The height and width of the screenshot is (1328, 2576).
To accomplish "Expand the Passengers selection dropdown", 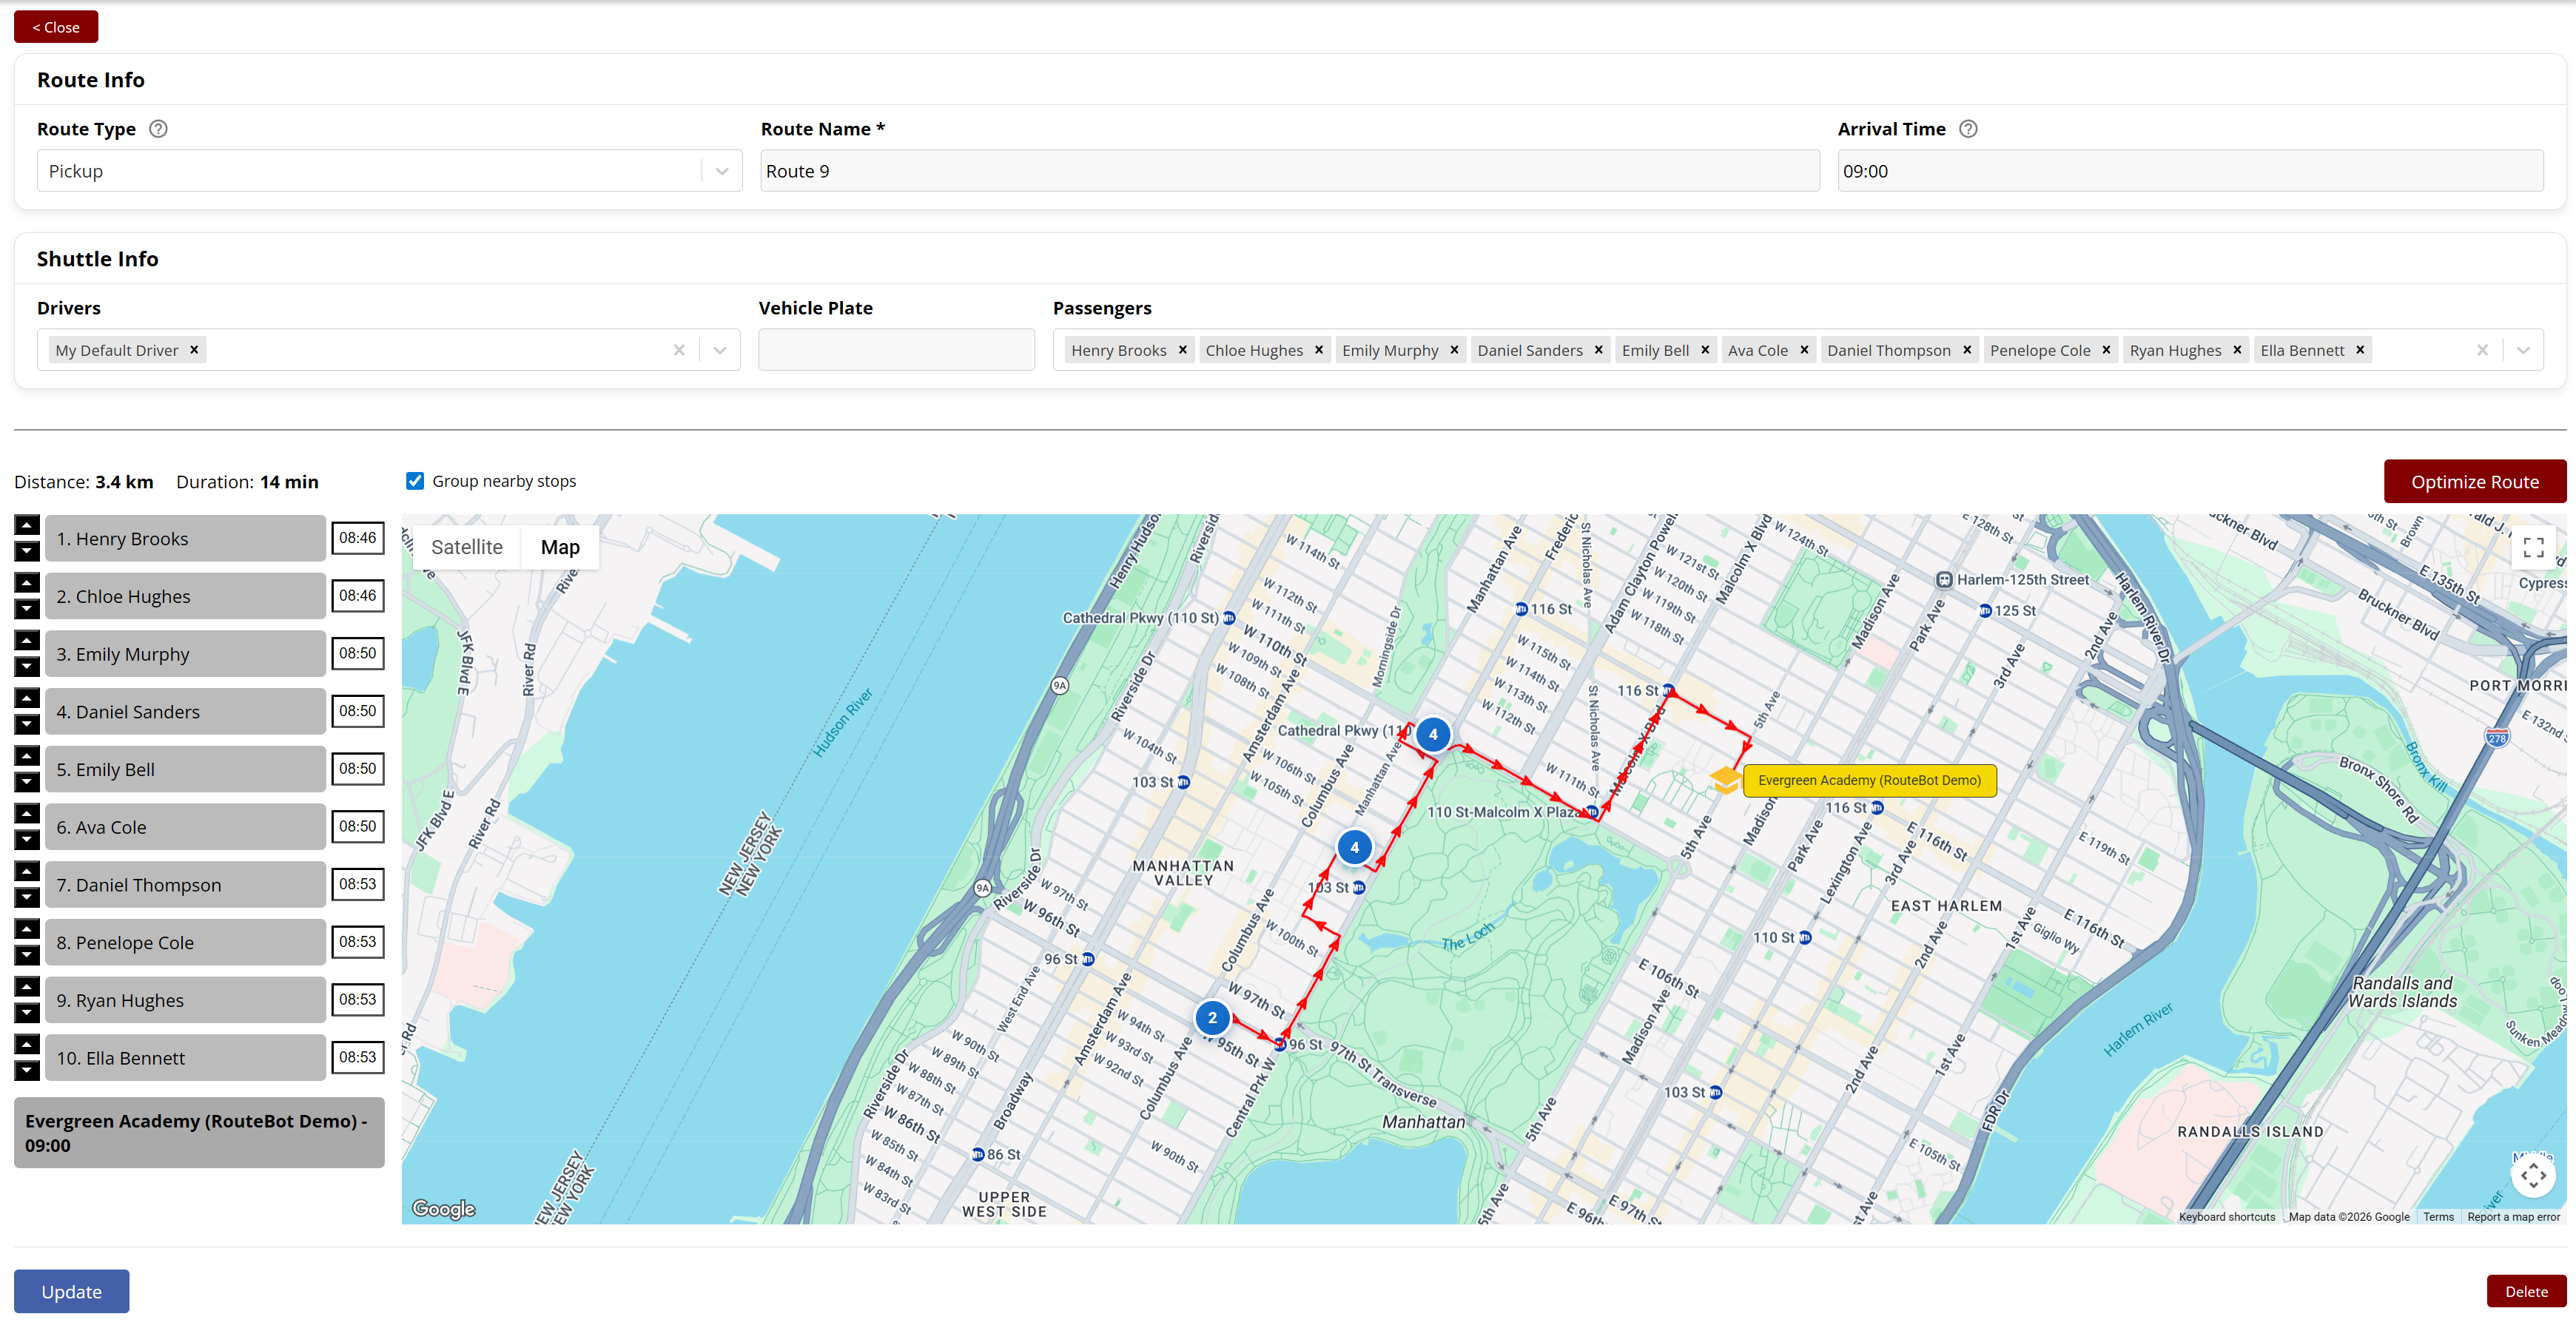I will coord(2522,349).
